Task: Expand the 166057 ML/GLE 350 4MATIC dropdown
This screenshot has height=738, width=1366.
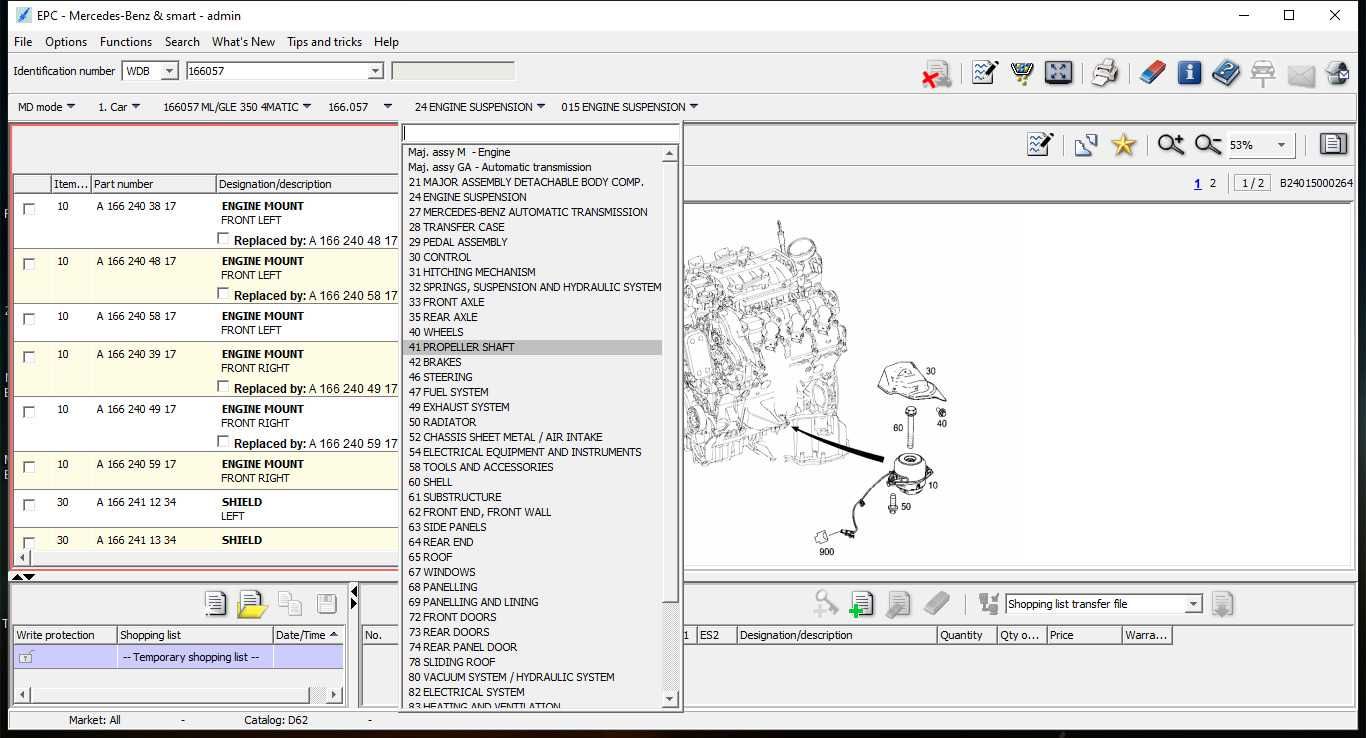Action: (237, 107)
